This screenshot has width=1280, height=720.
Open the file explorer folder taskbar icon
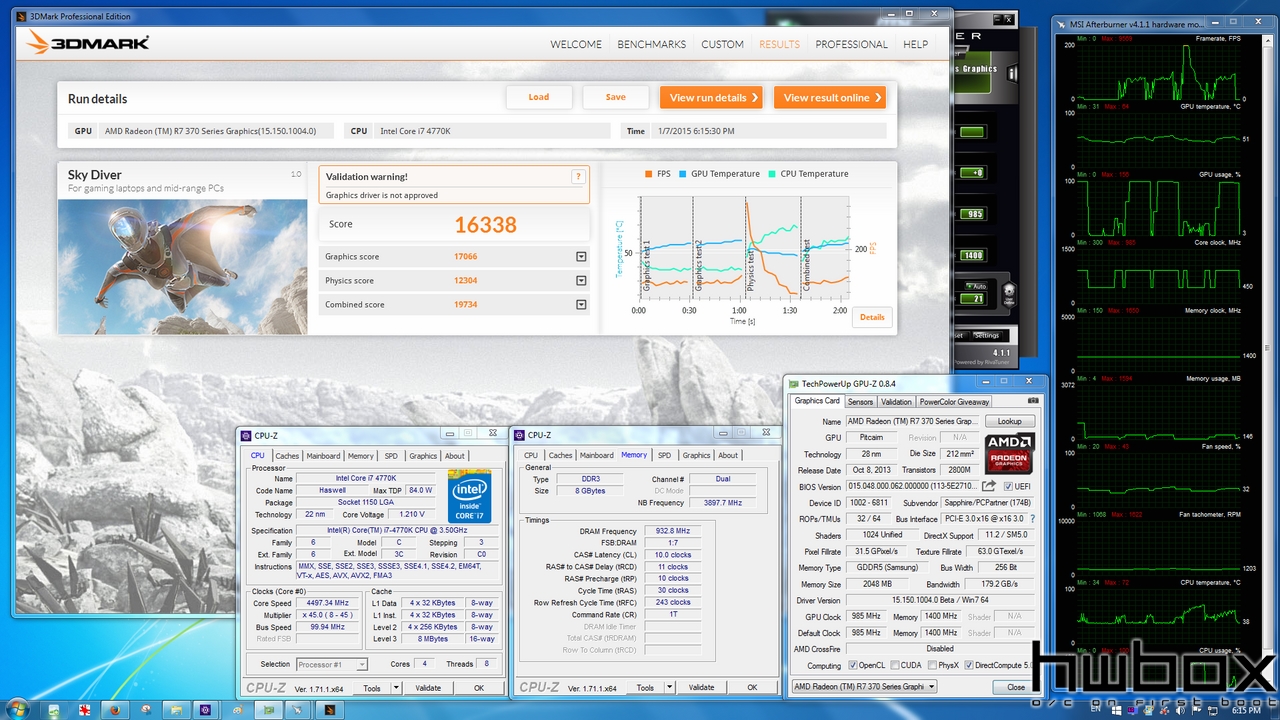175,709
